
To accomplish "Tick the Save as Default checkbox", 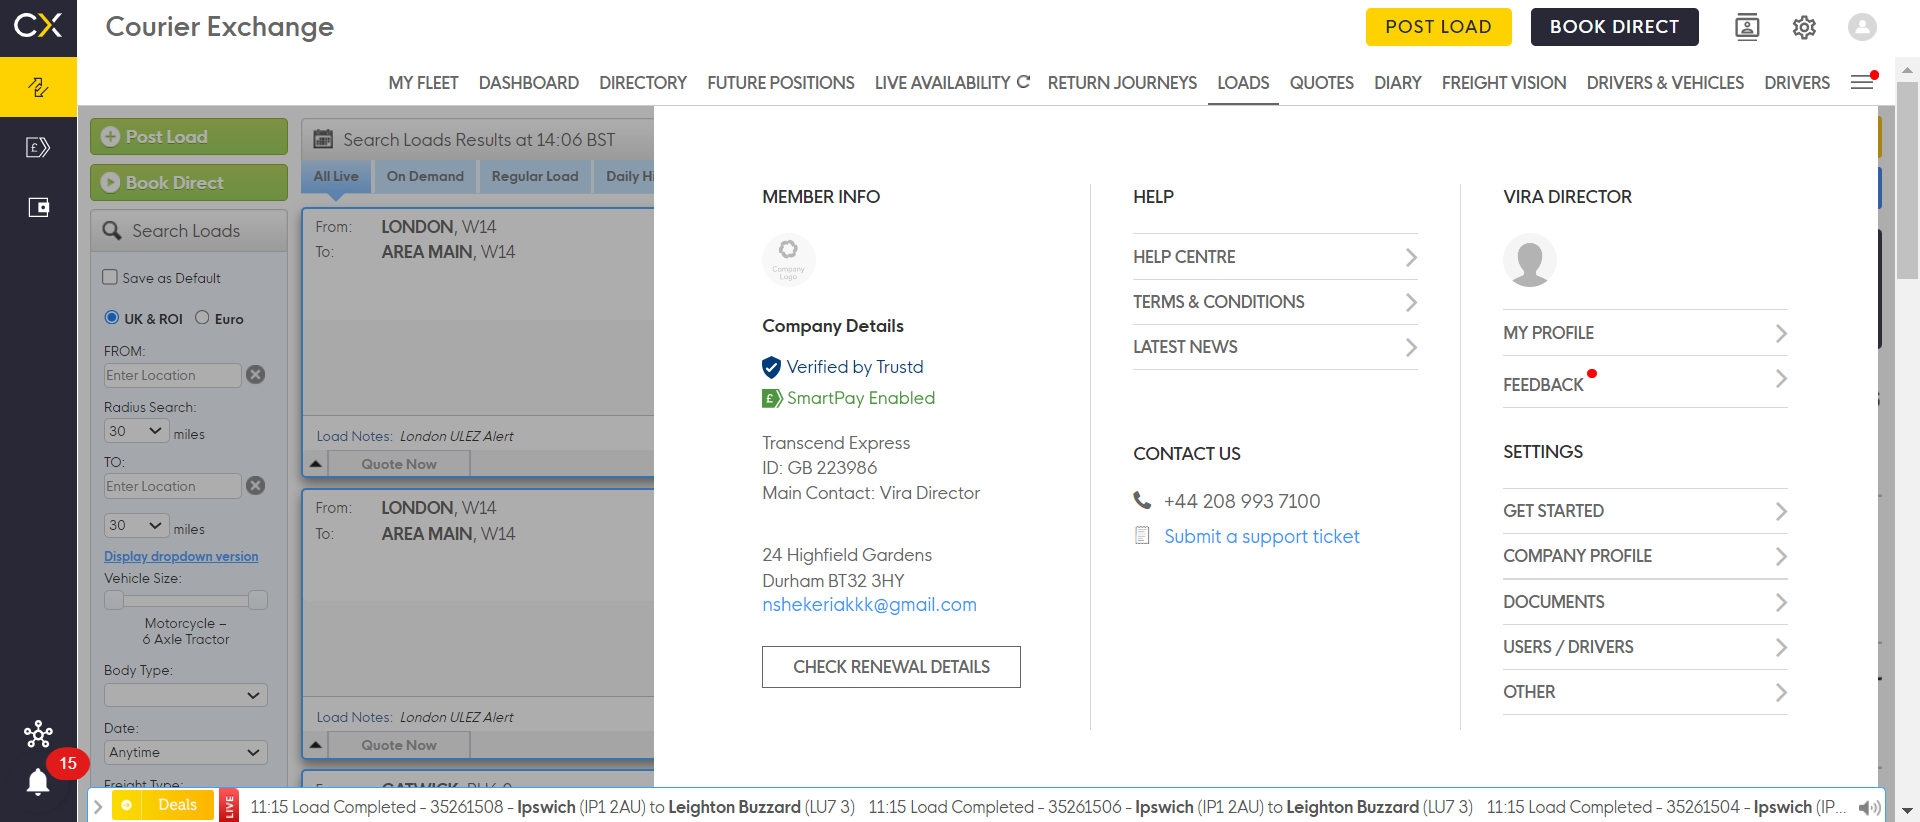I will point(110,277).
